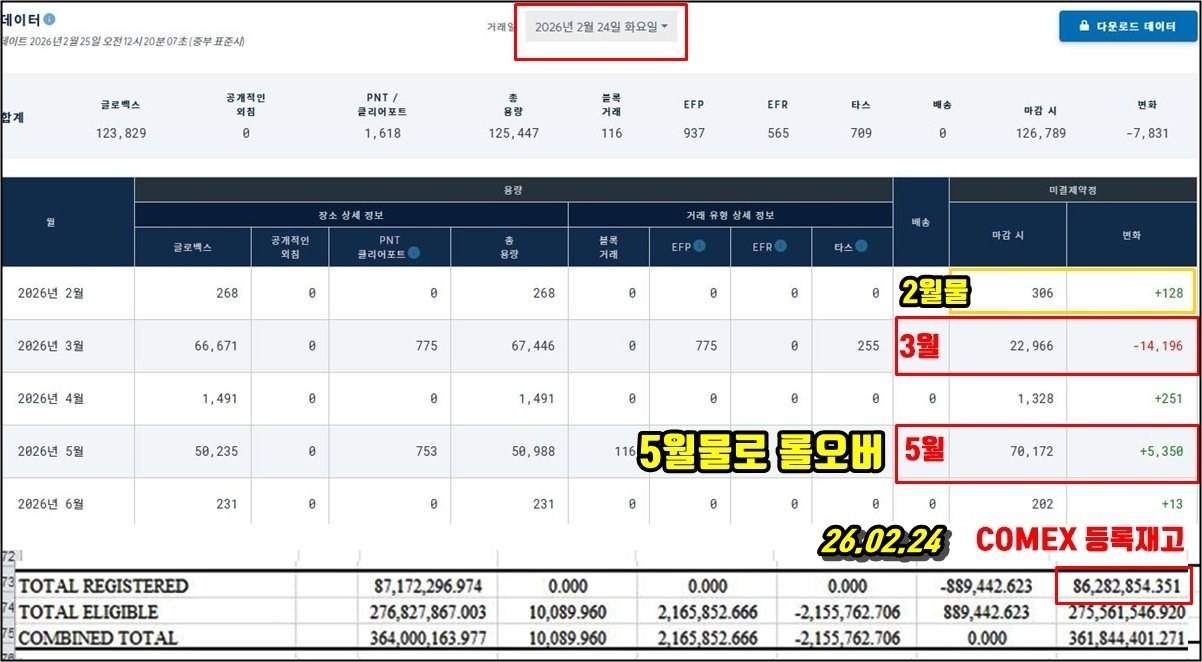Click the EFP column header info icon
Screen dimensions: 1202x662
point(699,245)
